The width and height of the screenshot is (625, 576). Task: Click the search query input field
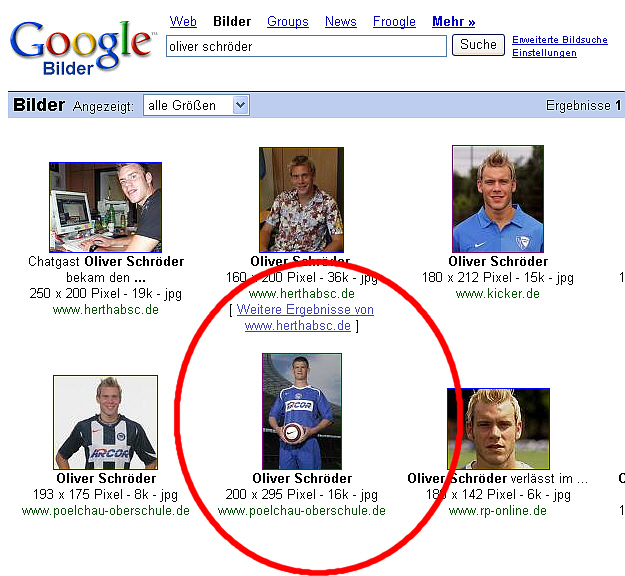[x=306, y=46]
